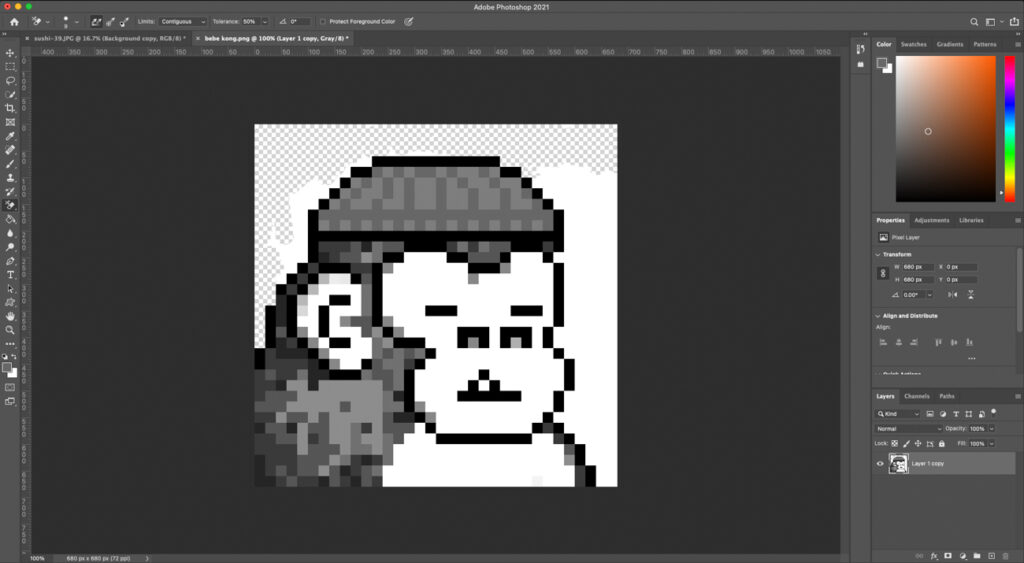The image size is (1024, 563).
Task: Open the Swatches panel tab
Action: pyautogui.click(x=913, y=44)
